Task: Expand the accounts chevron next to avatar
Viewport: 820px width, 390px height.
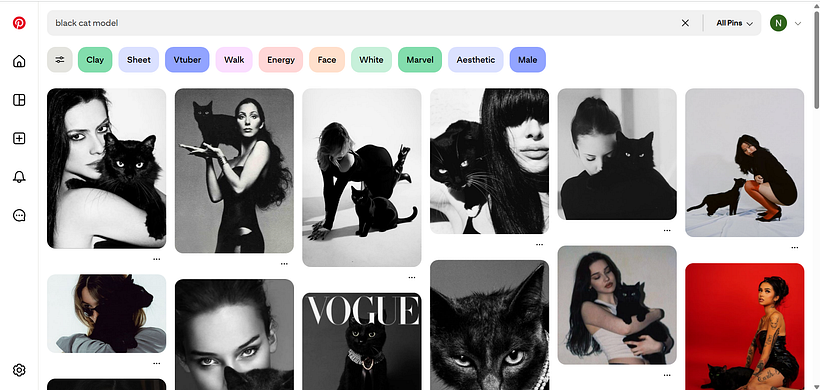Action: tap(798, 23)
